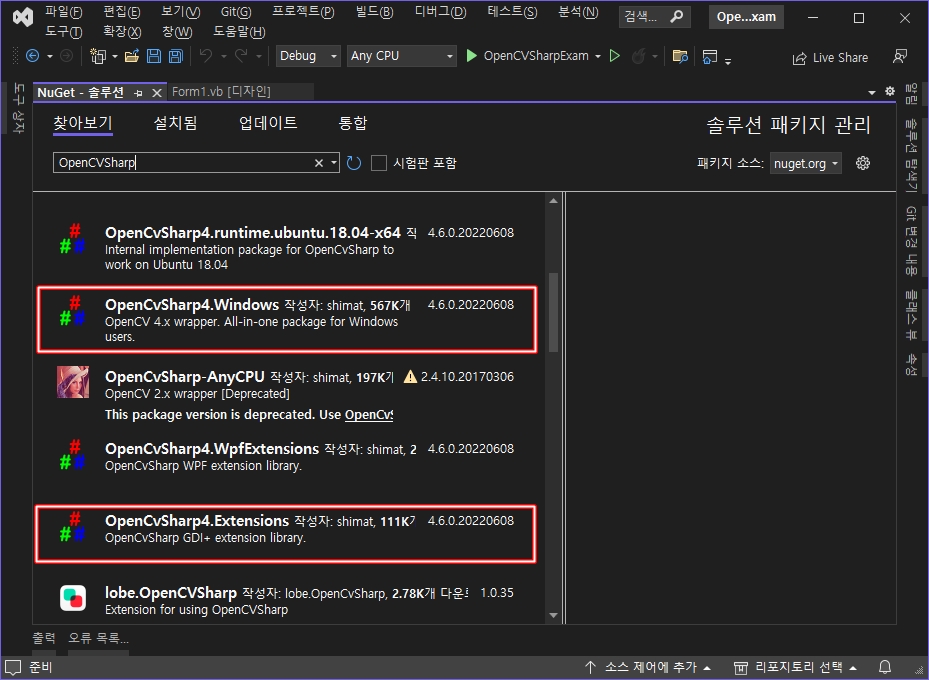Start debugging OpenCVSharpExam with green play
The image size is (929, 680).
[x=472, y=56]
